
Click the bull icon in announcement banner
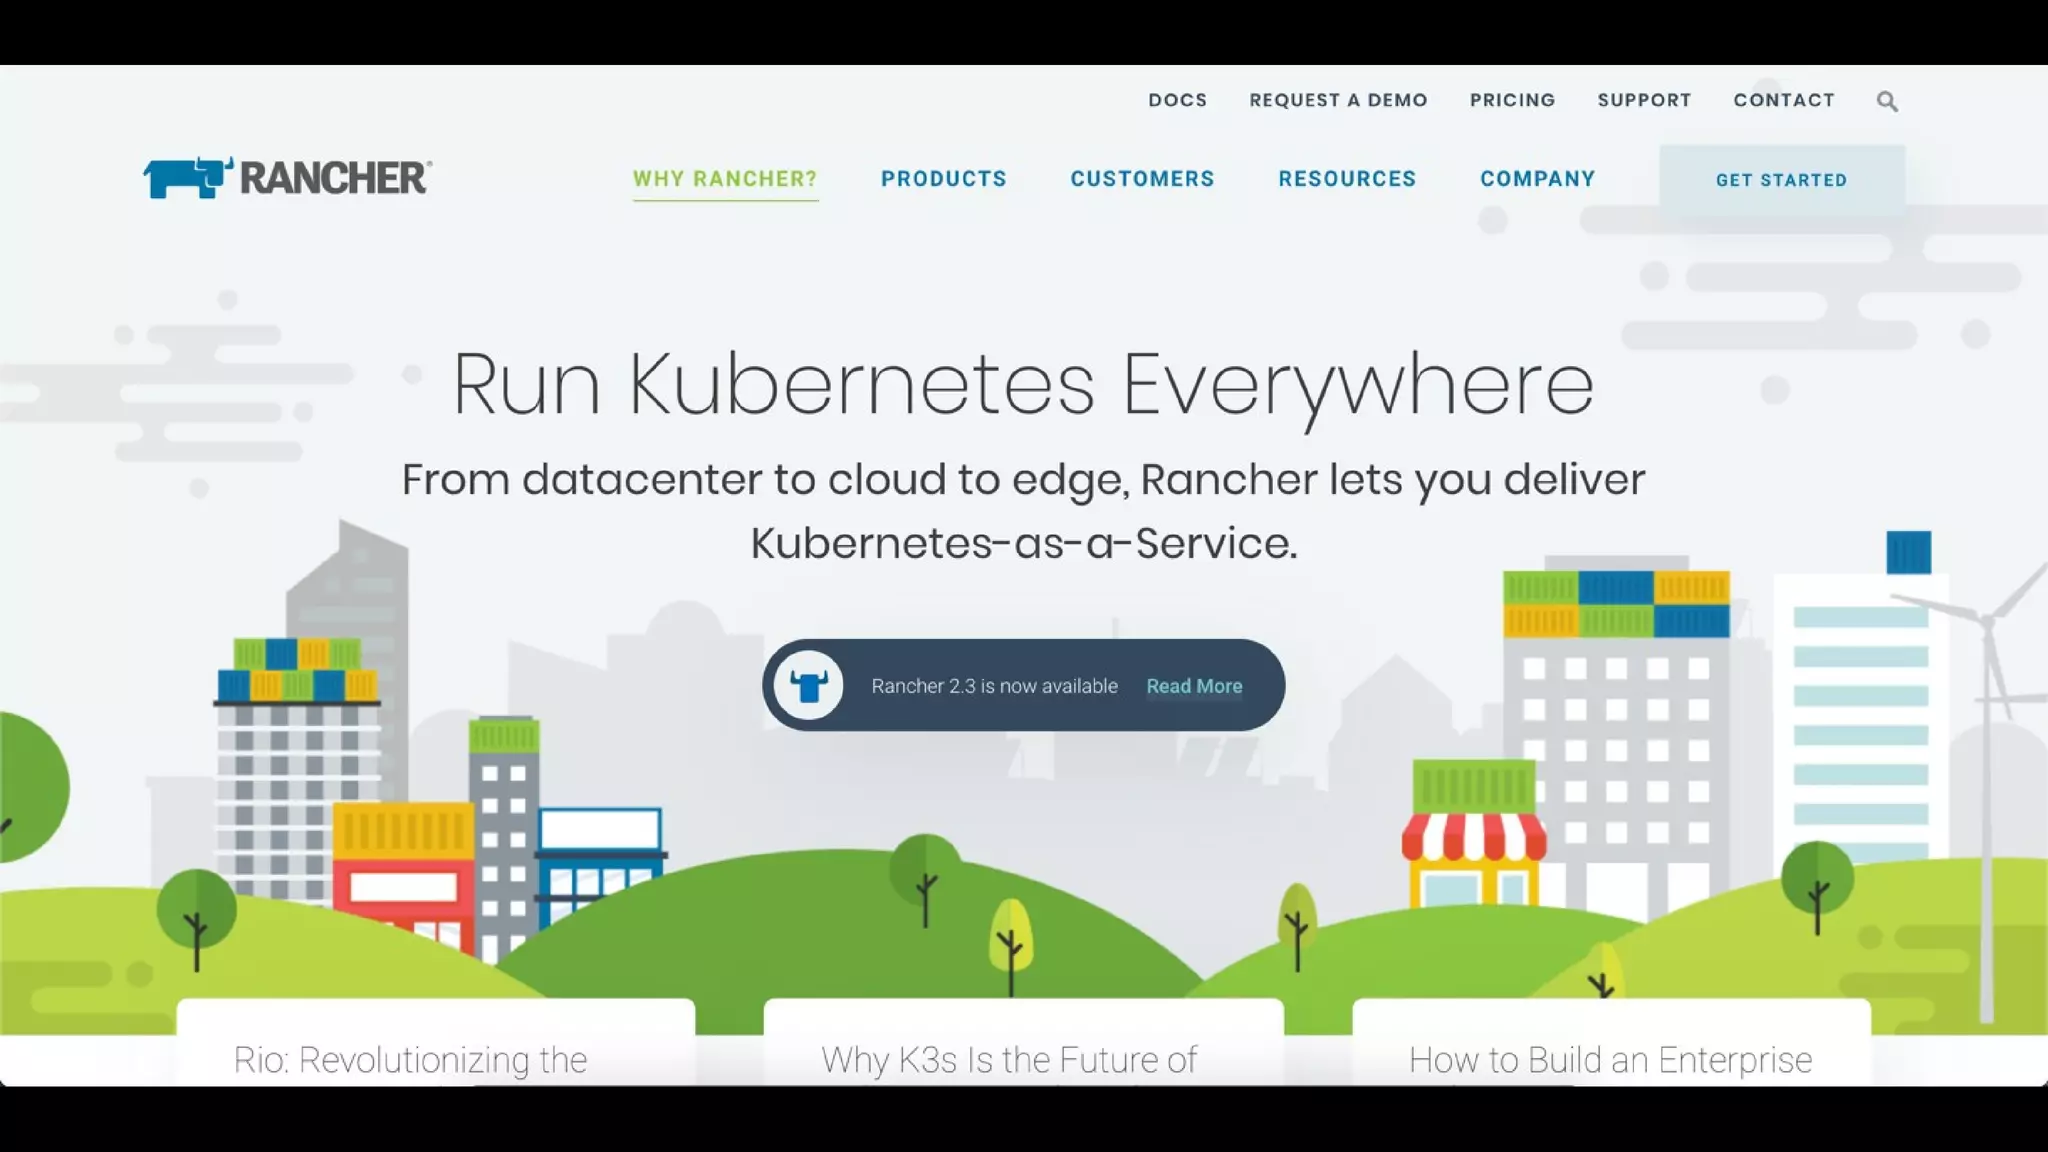pyautogui.click(x=809, y=686)
